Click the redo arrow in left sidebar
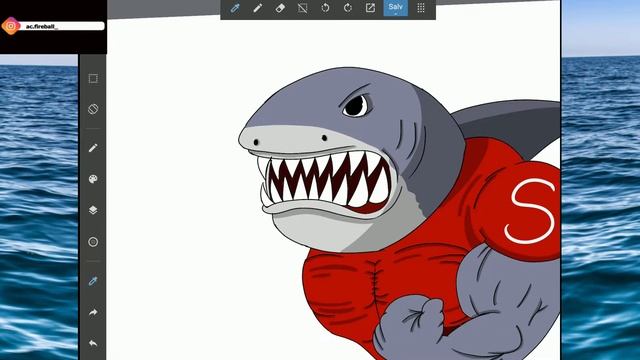This screenshot has height=360, width=640. tap(93, 312)
